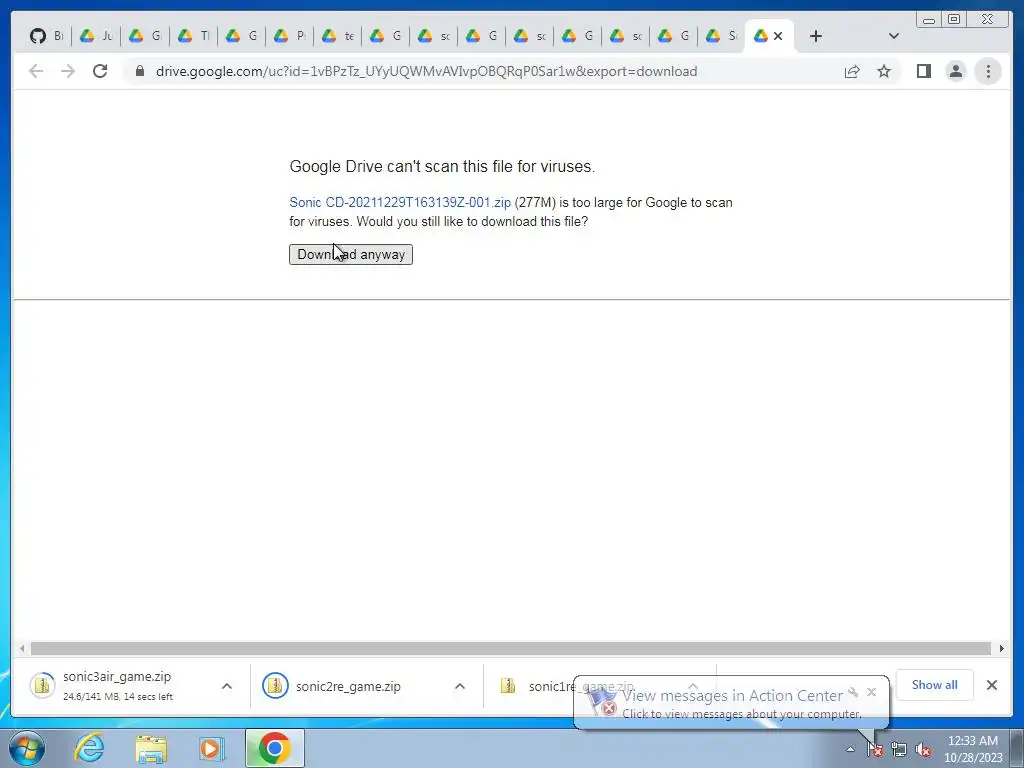Click the sonic3air download progress text

tap(118, 697)
